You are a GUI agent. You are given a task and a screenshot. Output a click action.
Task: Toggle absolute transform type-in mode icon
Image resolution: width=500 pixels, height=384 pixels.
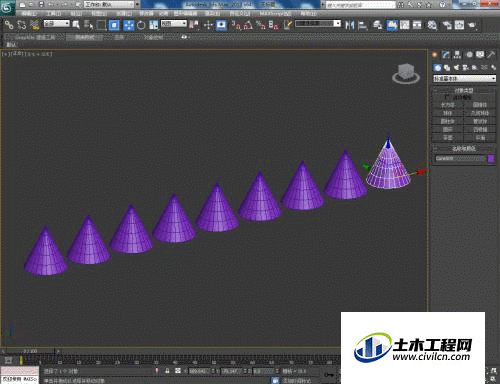[x=178, y=371]
